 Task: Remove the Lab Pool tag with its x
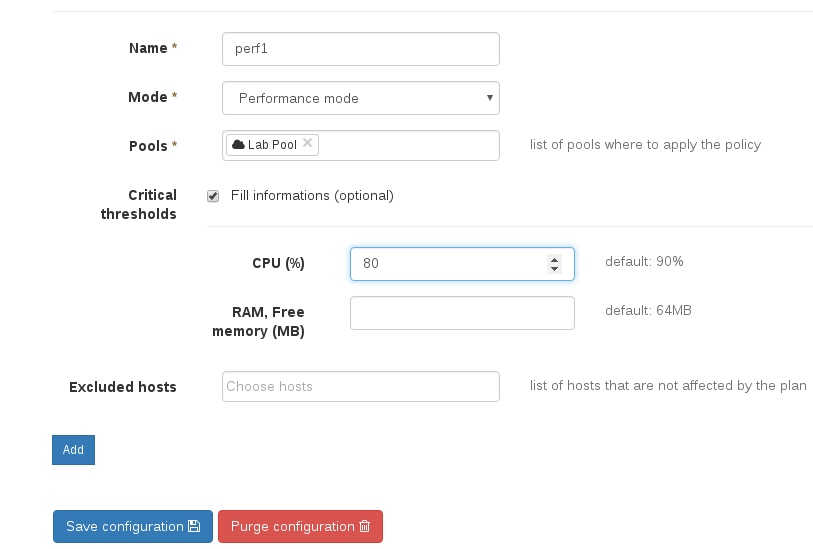click(x=307, y=143)
